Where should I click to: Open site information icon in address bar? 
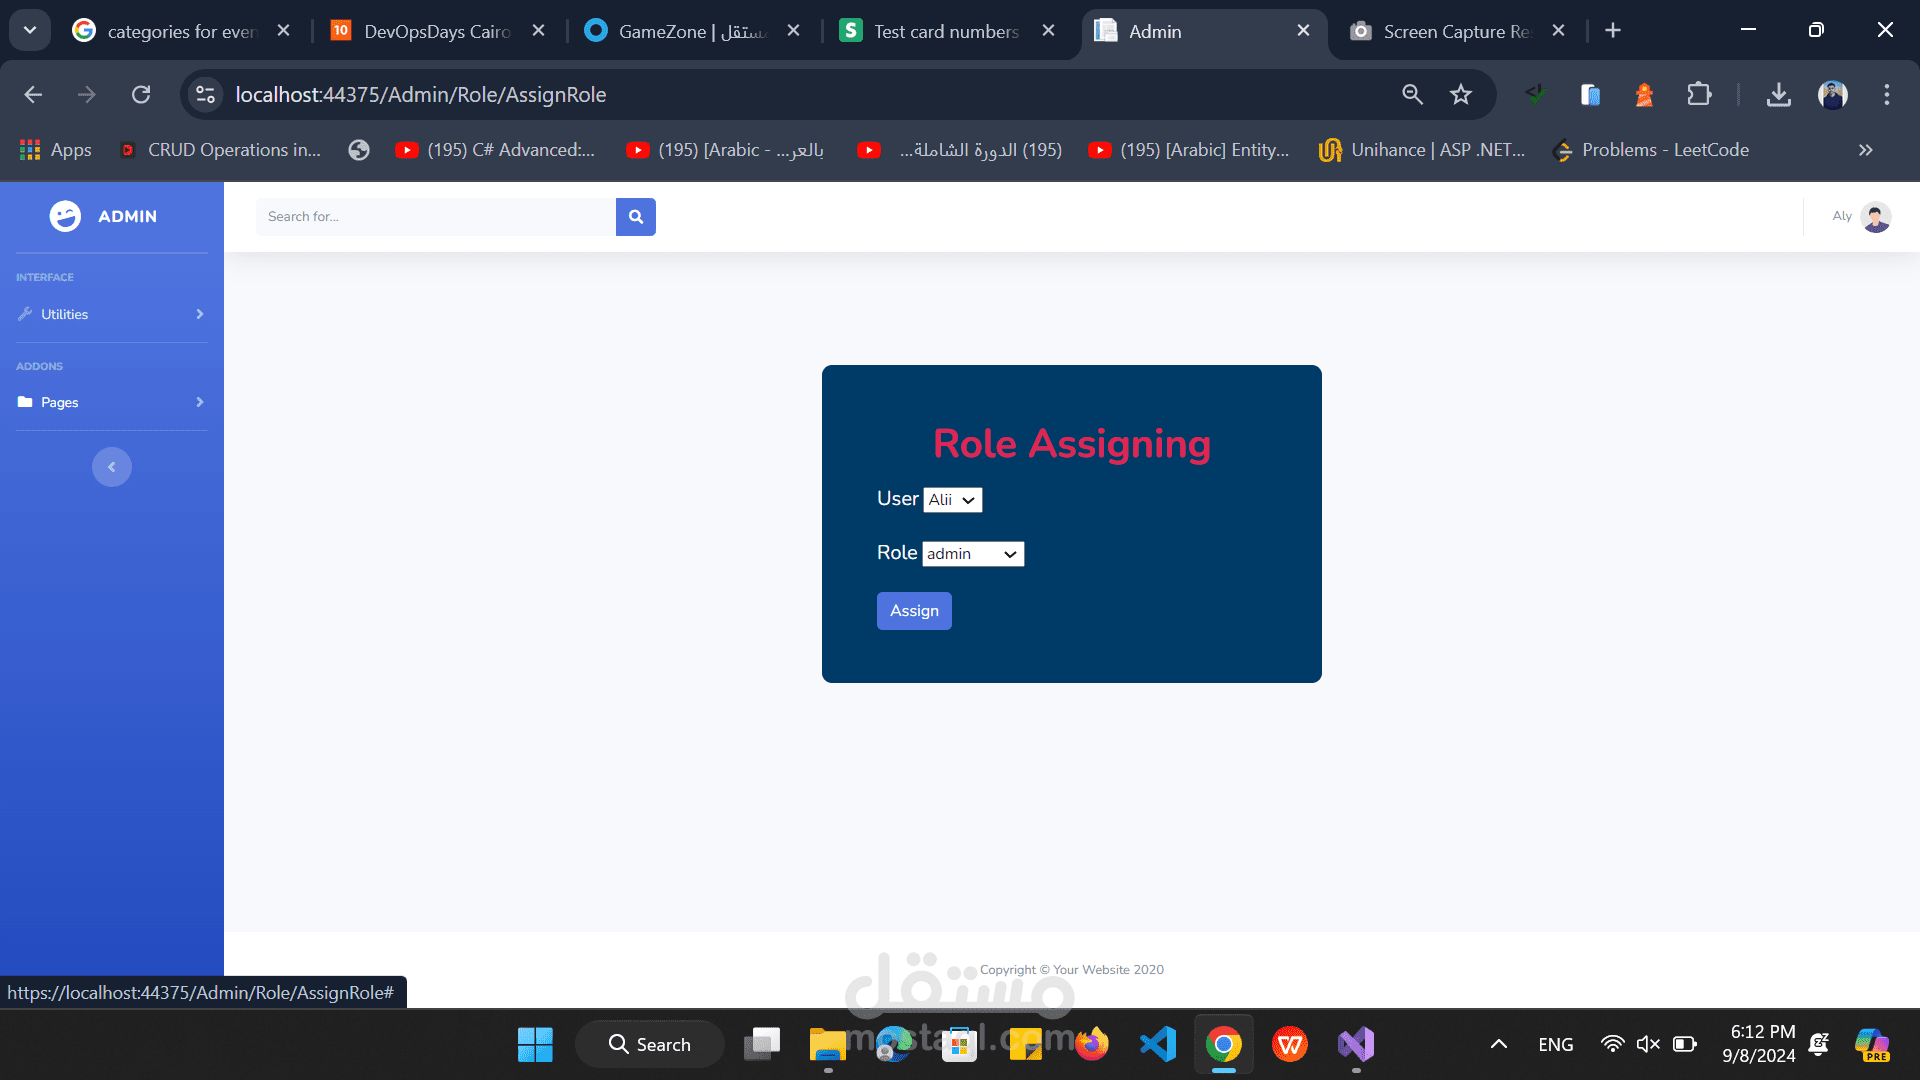pos(205,95)
